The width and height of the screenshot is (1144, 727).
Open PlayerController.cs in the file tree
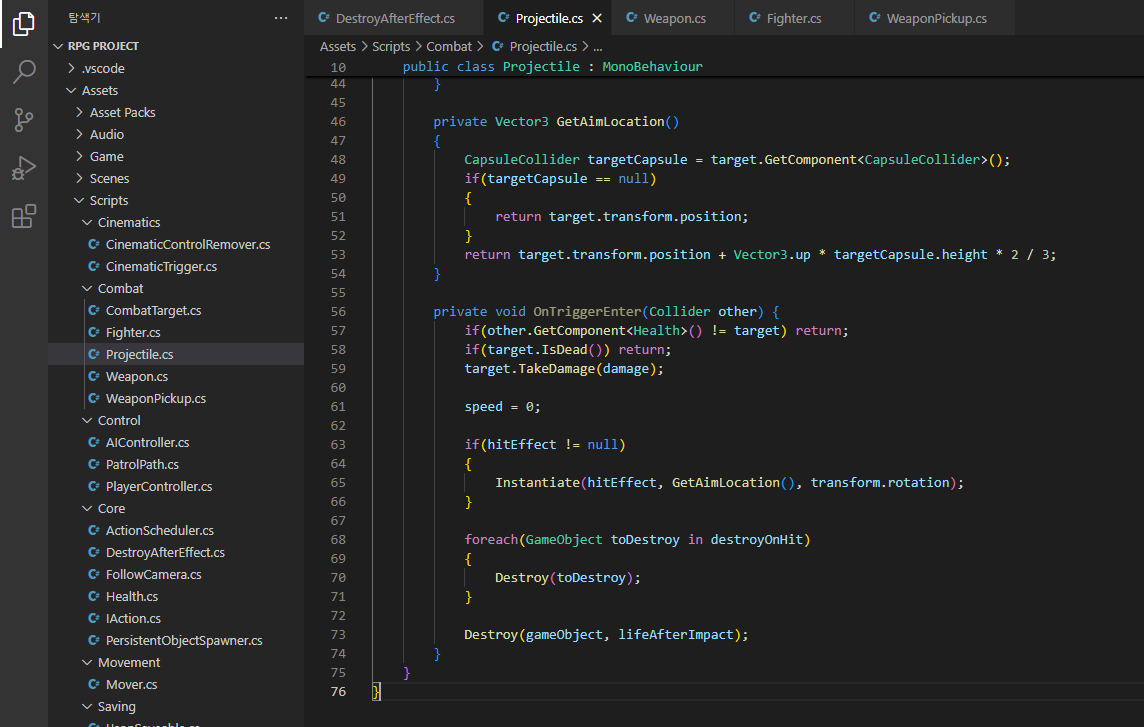(158, 486)
